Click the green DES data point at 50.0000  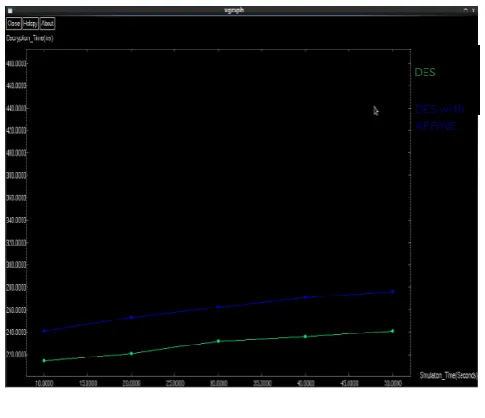coord(393,331)
